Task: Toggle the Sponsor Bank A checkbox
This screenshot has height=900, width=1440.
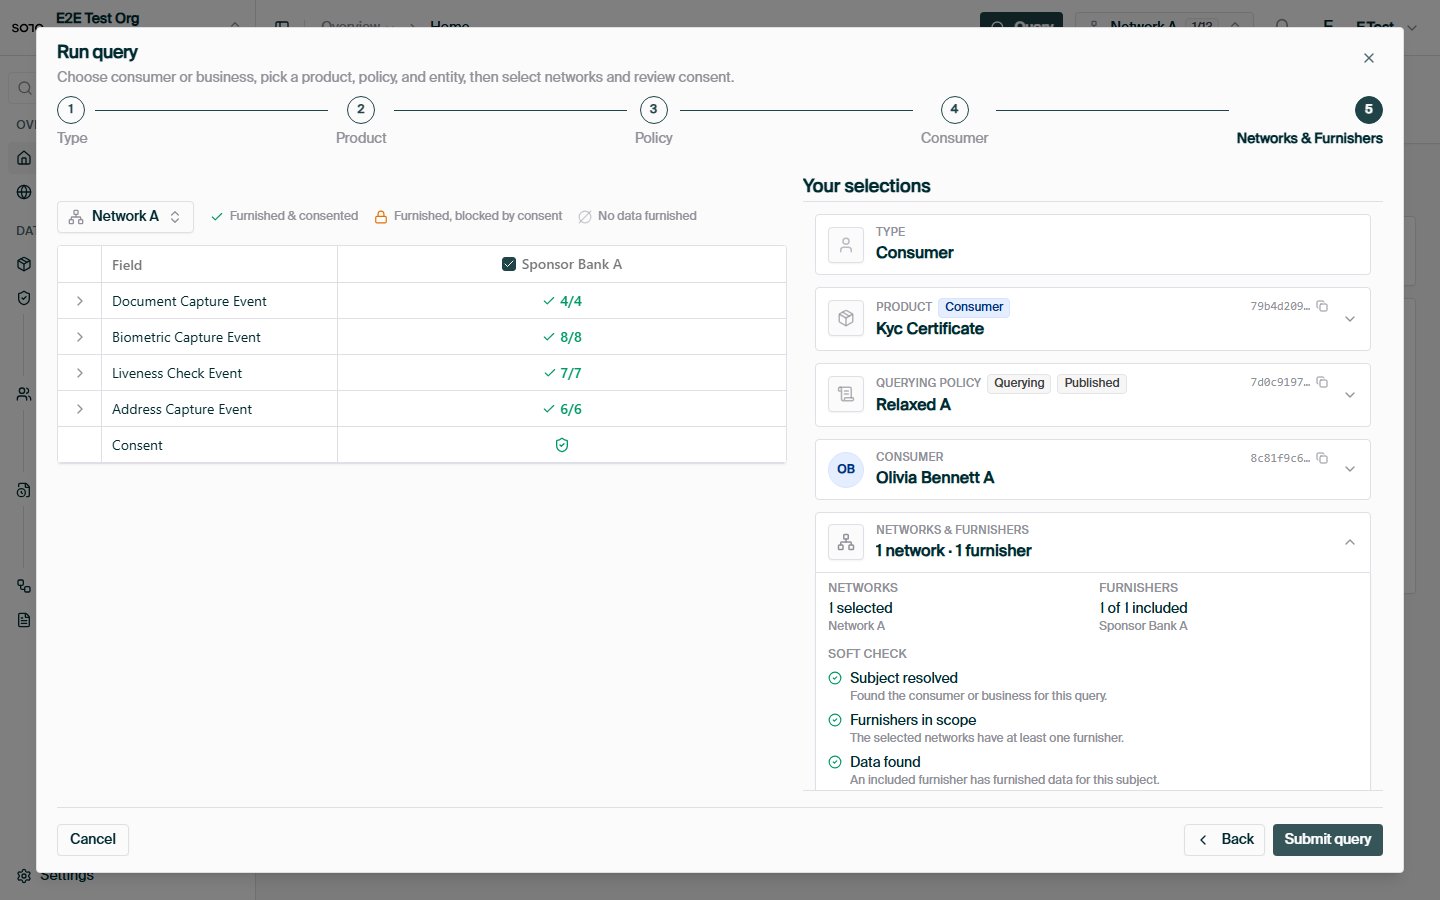Action: click(508, 265)
